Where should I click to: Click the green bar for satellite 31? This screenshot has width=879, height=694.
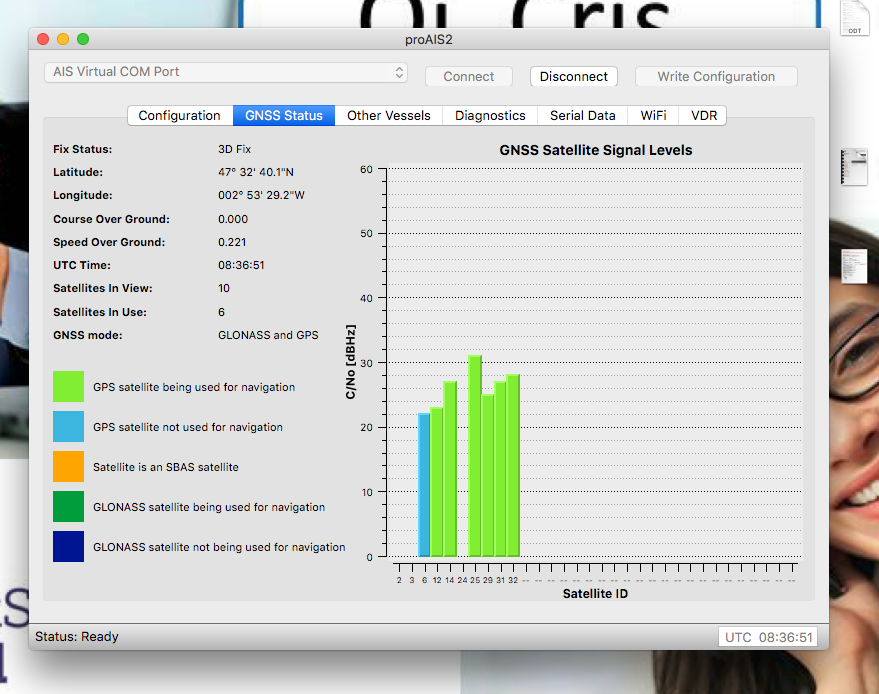(501, 469)
